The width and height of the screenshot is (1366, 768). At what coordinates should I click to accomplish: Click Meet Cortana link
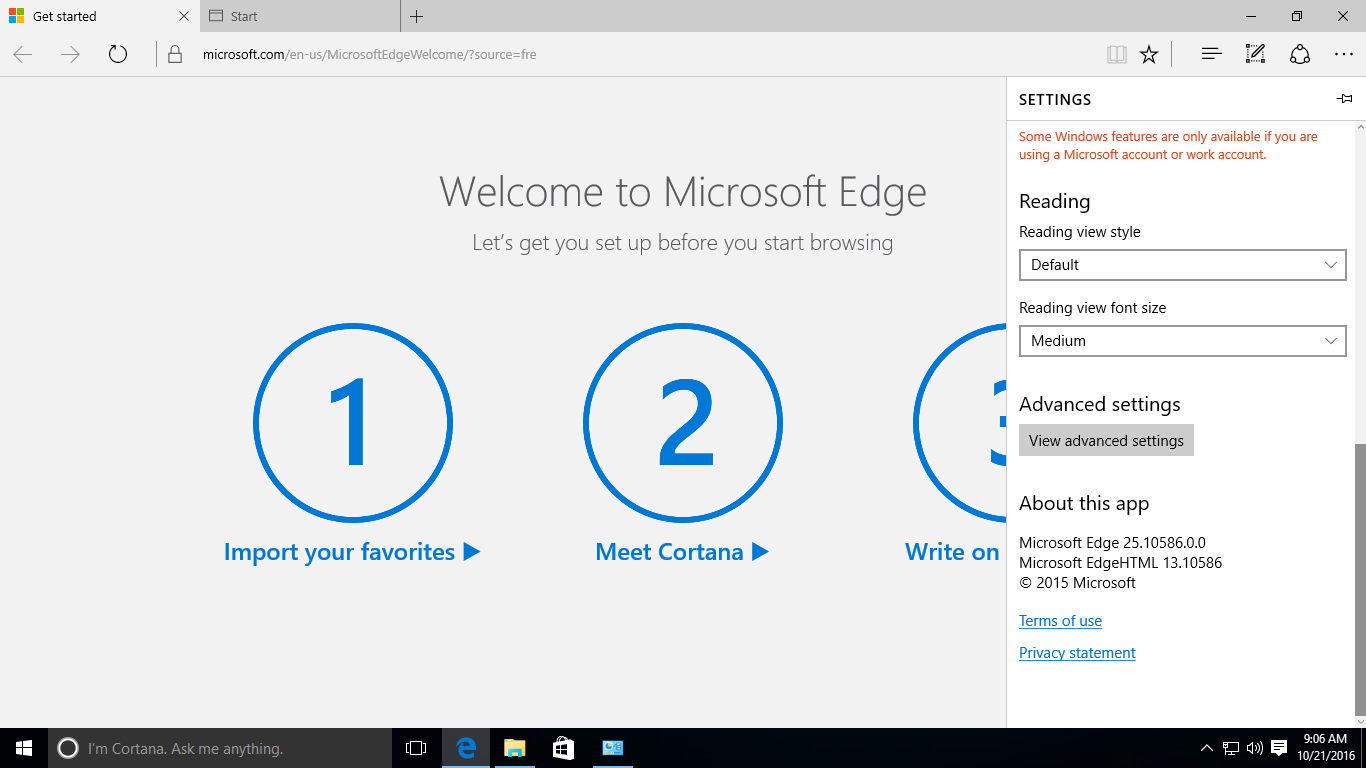[x=682, y=552]
